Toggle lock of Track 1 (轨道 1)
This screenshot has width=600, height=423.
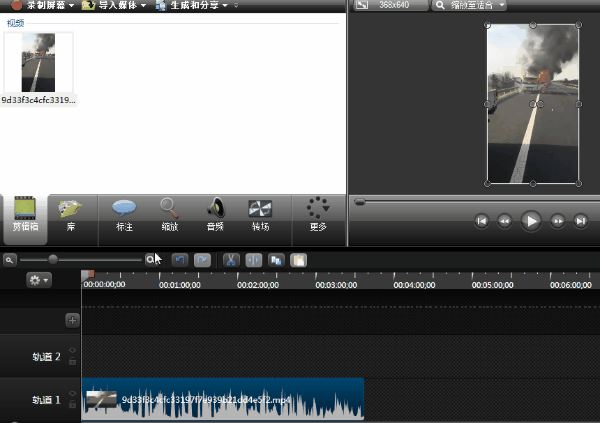[x=72, y=404]
